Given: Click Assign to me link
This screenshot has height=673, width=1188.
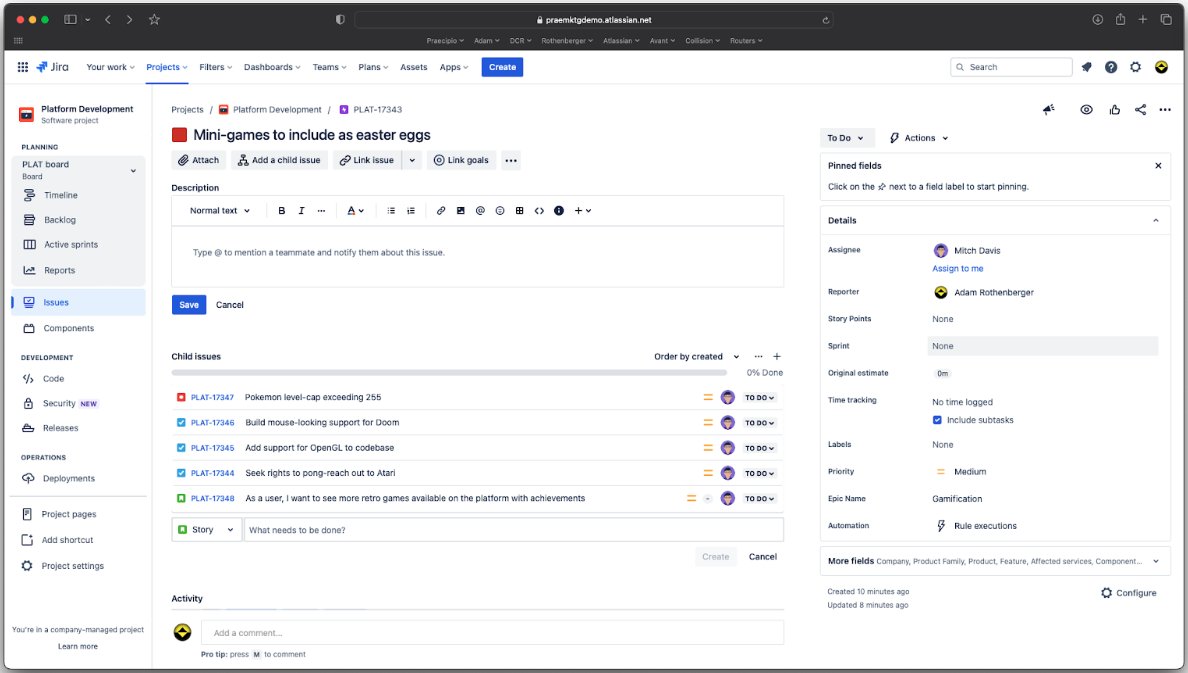Looking at the screenshot, I should click(958, 268).
